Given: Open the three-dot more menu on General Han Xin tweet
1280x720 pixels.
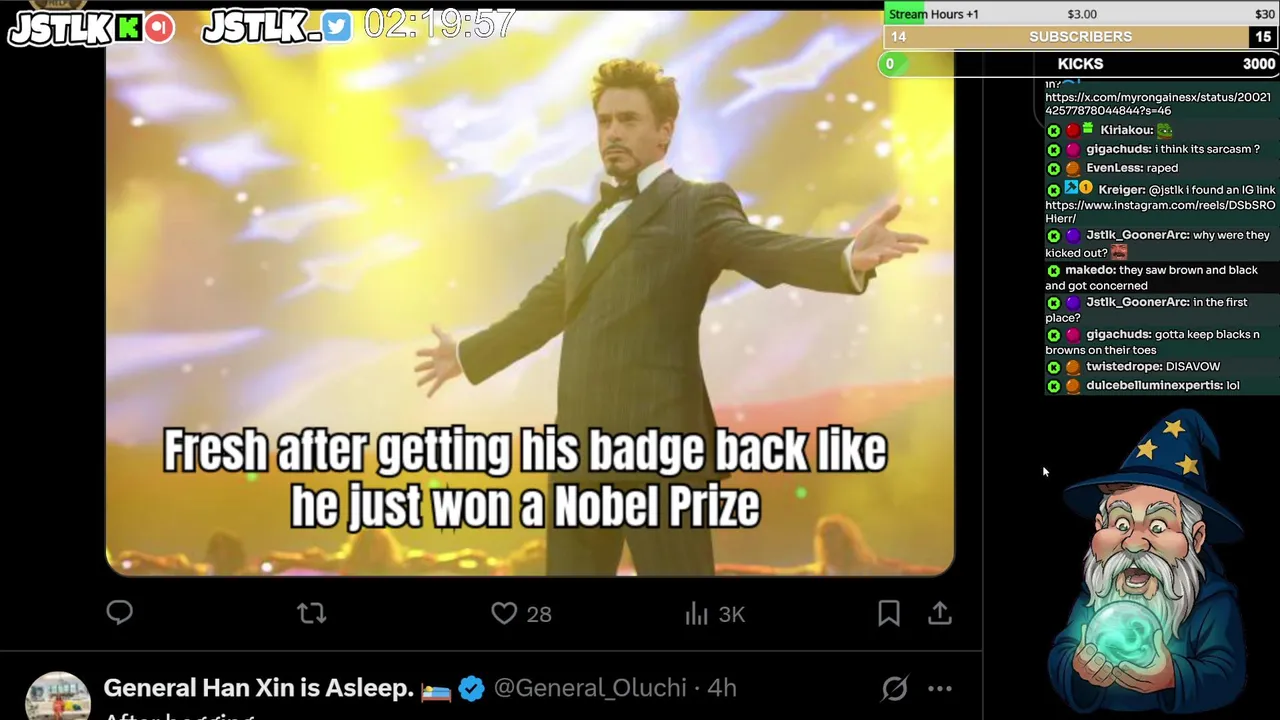Looking at the screenshot, I should (x=940, y=688).
